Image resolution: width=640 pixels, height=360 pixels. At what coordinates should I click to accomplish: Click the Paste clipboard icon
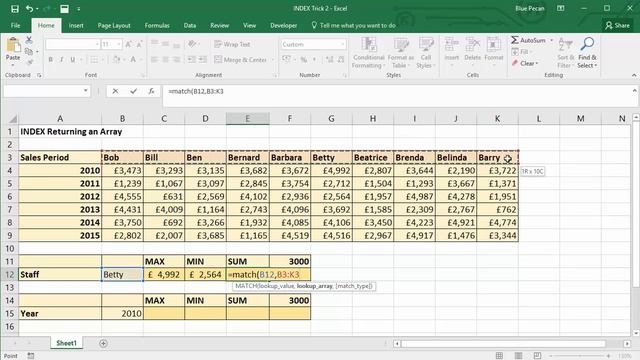pos(13,46)
